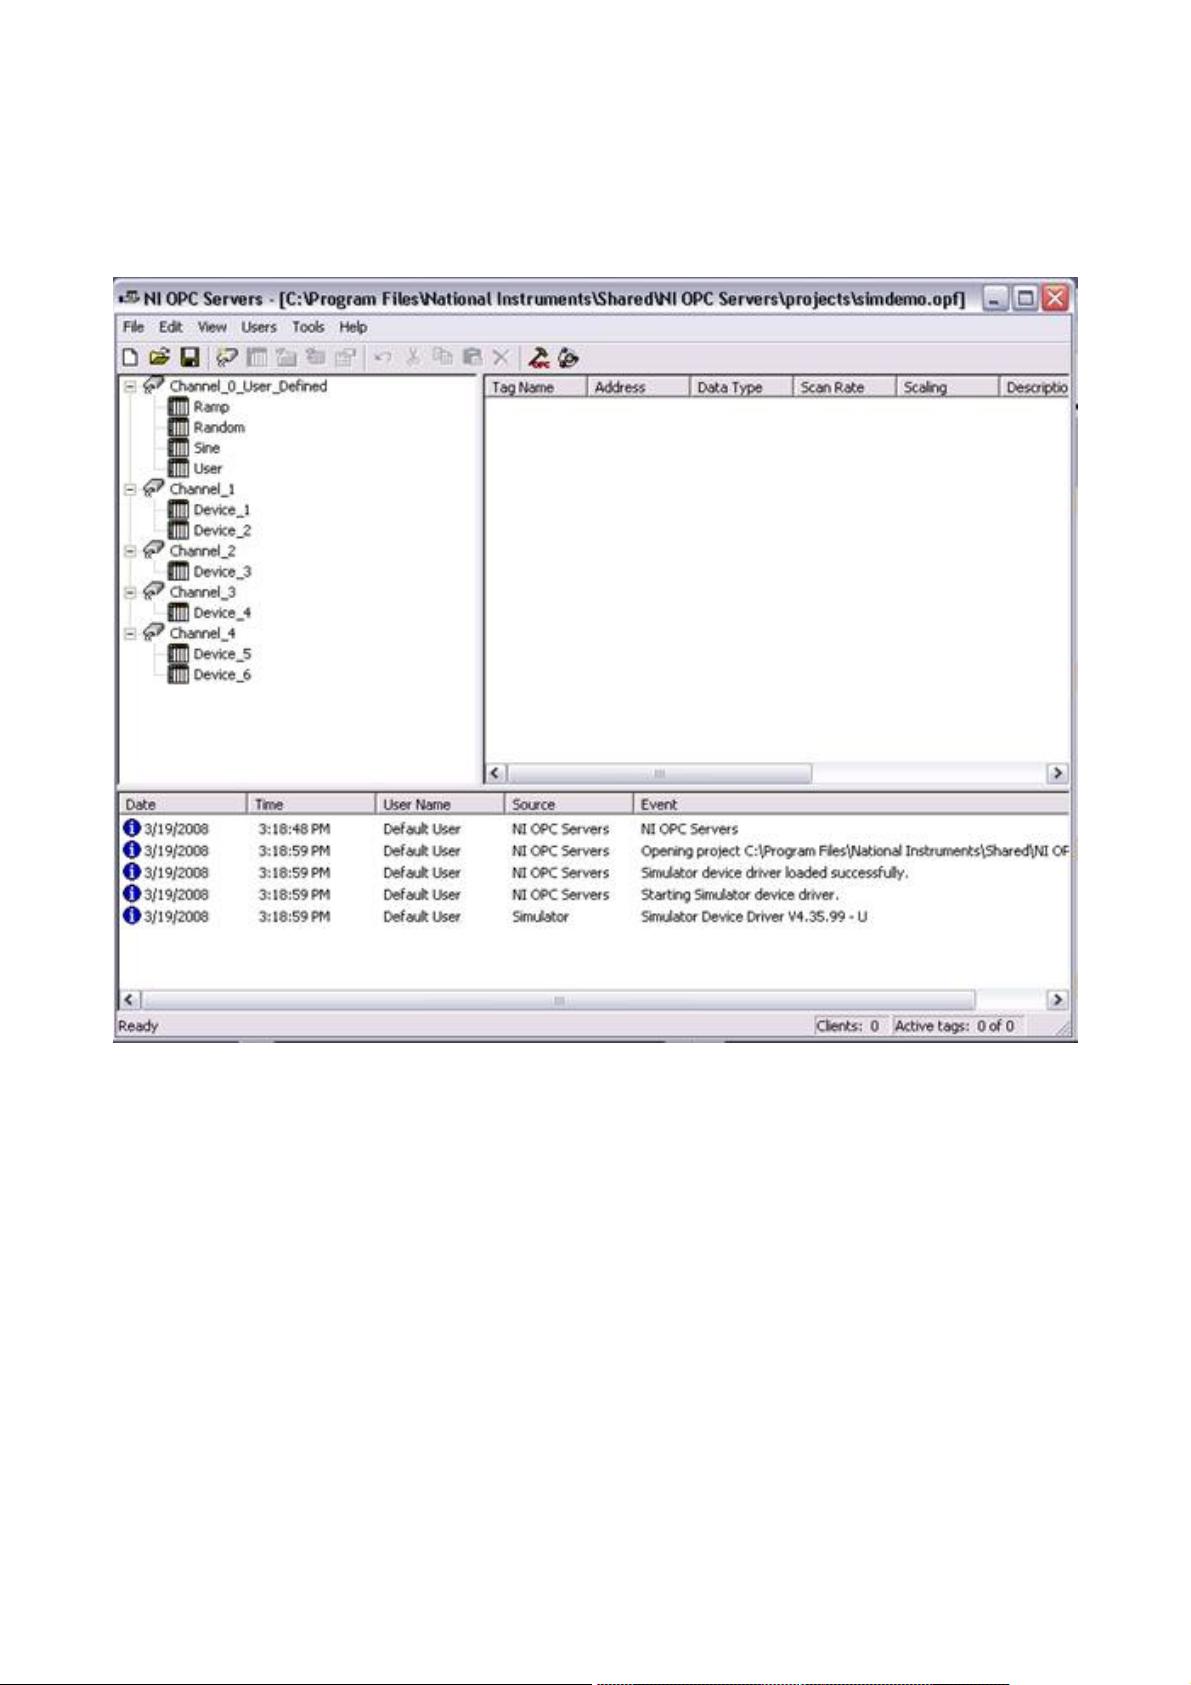The width and height of the screenshot is (1191, 1685).
Task: Open the Edit menu
Action: click(x=171, y=327)
